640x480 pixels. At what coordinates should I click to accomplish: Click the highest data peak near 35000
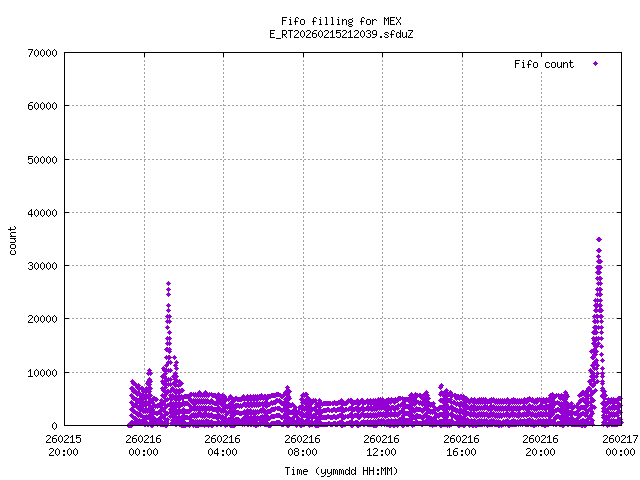(x=599, y=240)
